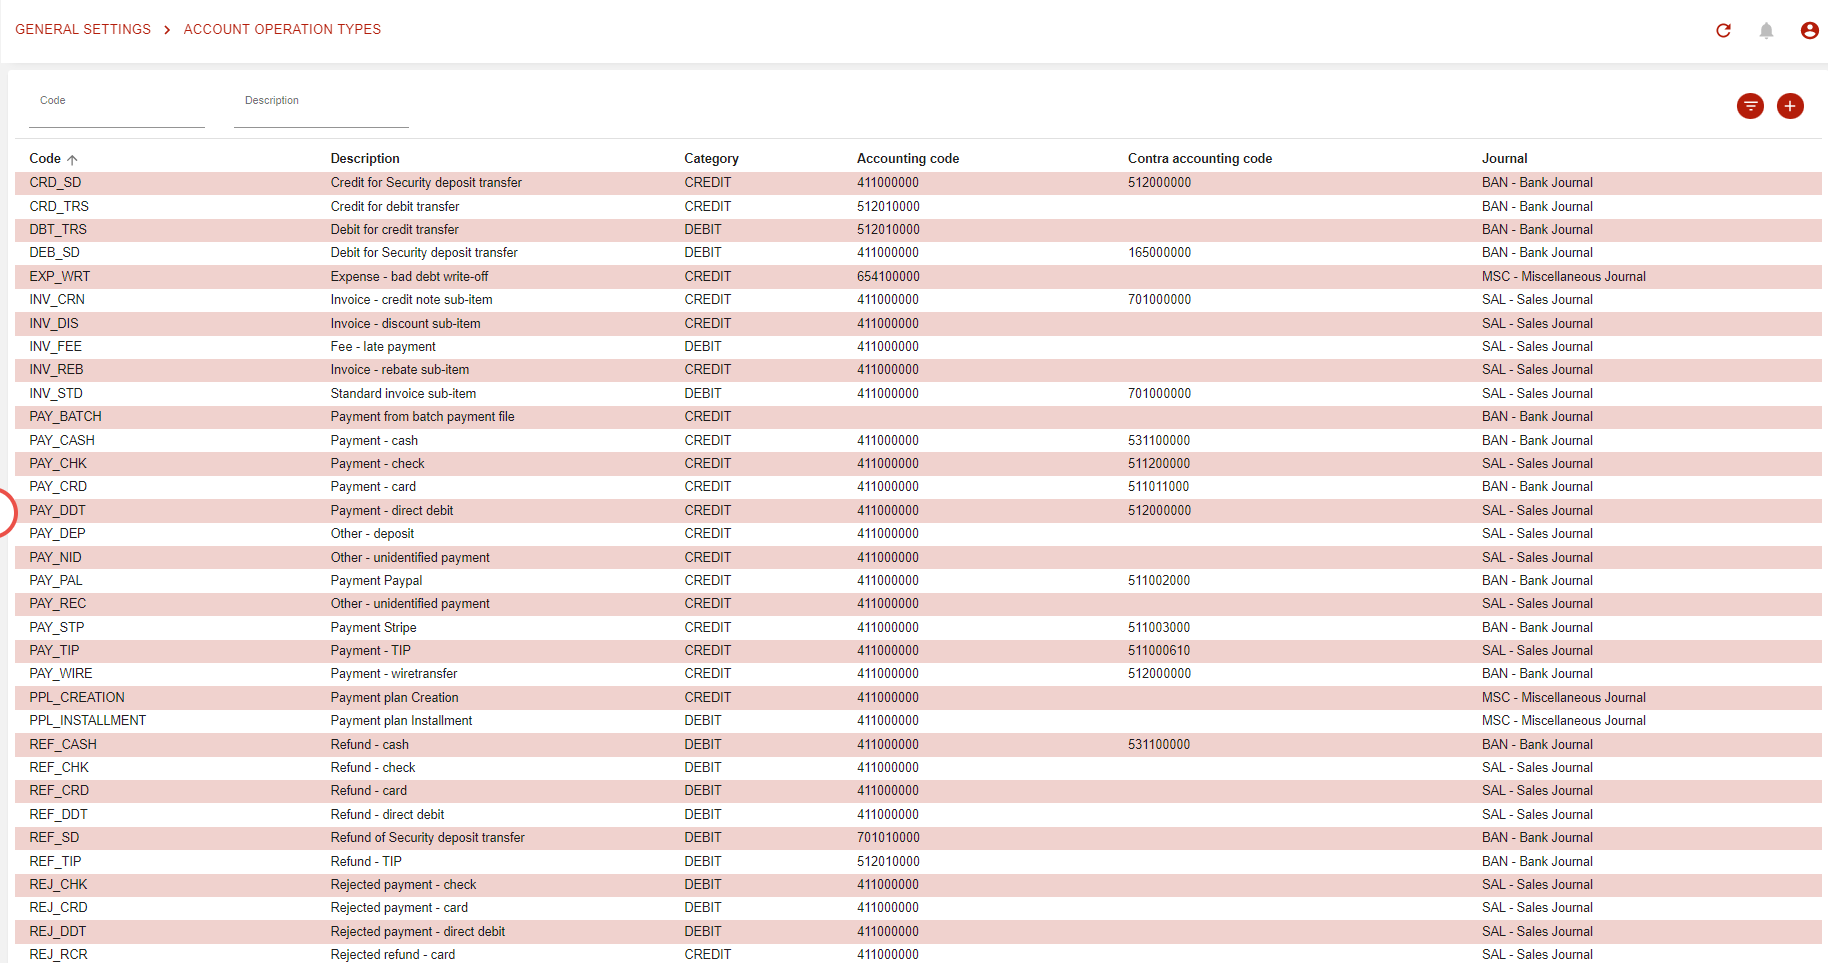Click the refresh icon in top bar
Viewport: 1828px width, 963px height.
(x=1723, y=30)
